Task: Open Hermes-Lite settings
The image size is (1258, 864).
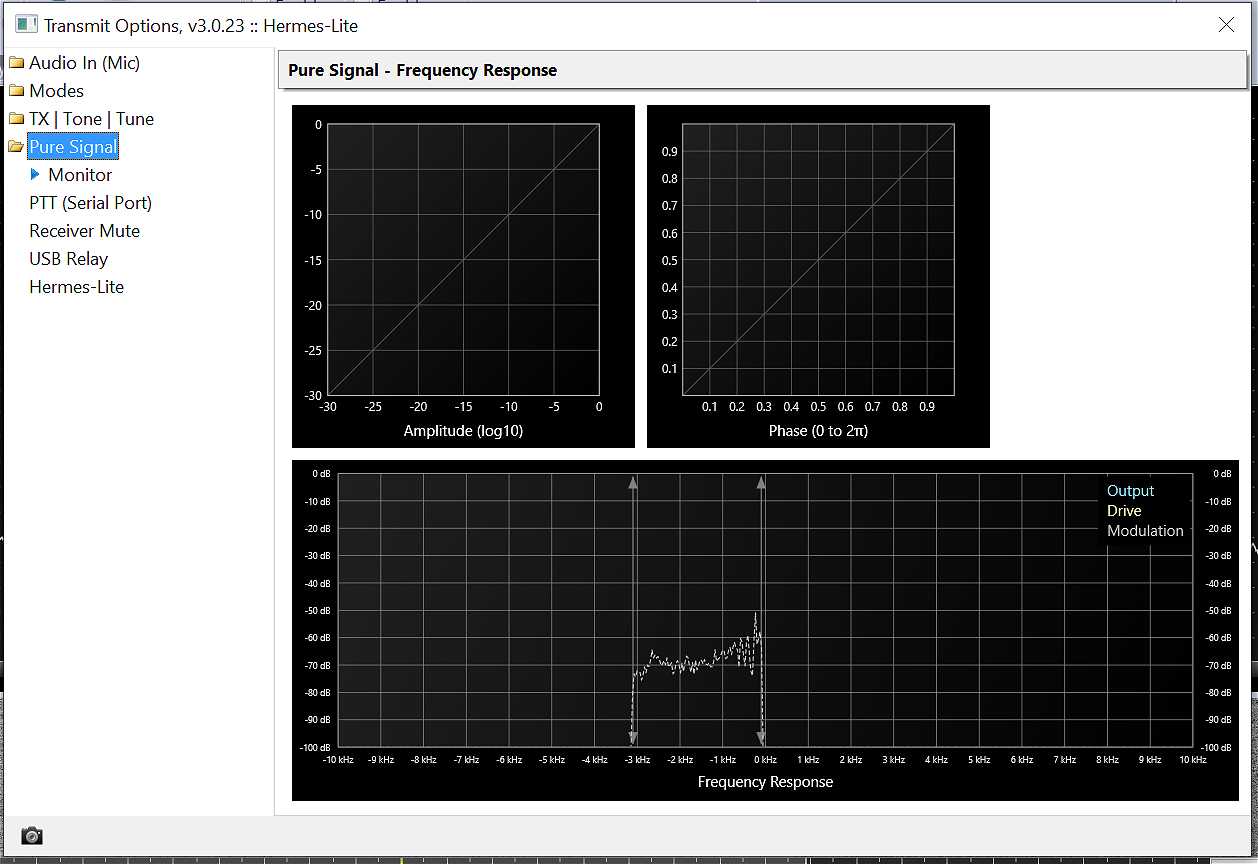Action: pyautogui.click(x=76, y=287)
